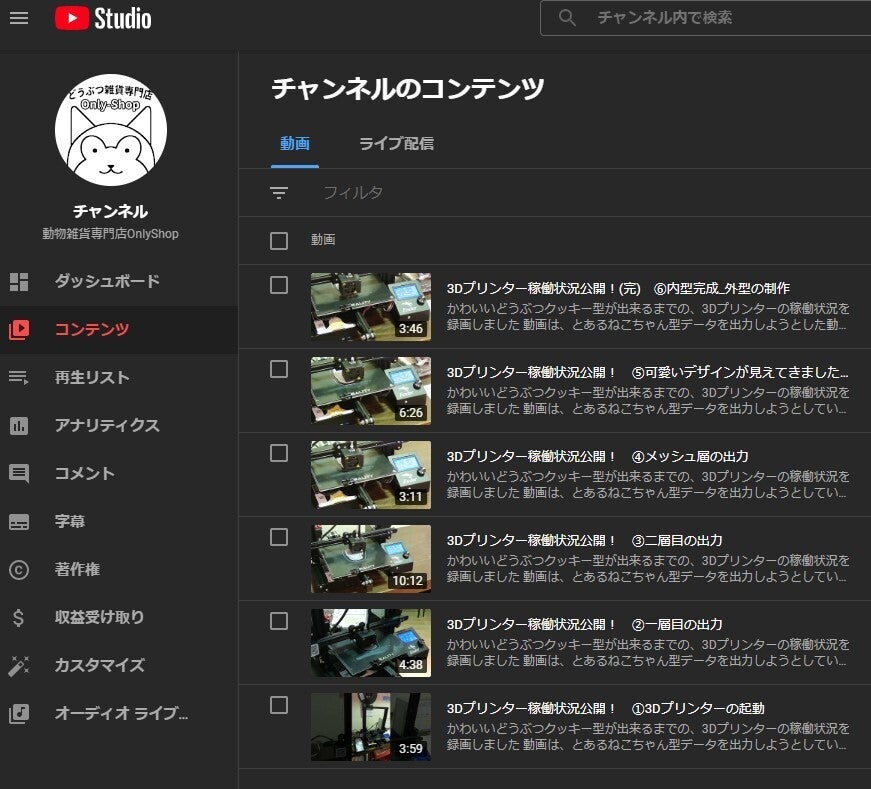This screenshot has width=871, height=789.
Task: Tick the select-all checkbox beside 動画 header
Action: click(x=279, y=241)
